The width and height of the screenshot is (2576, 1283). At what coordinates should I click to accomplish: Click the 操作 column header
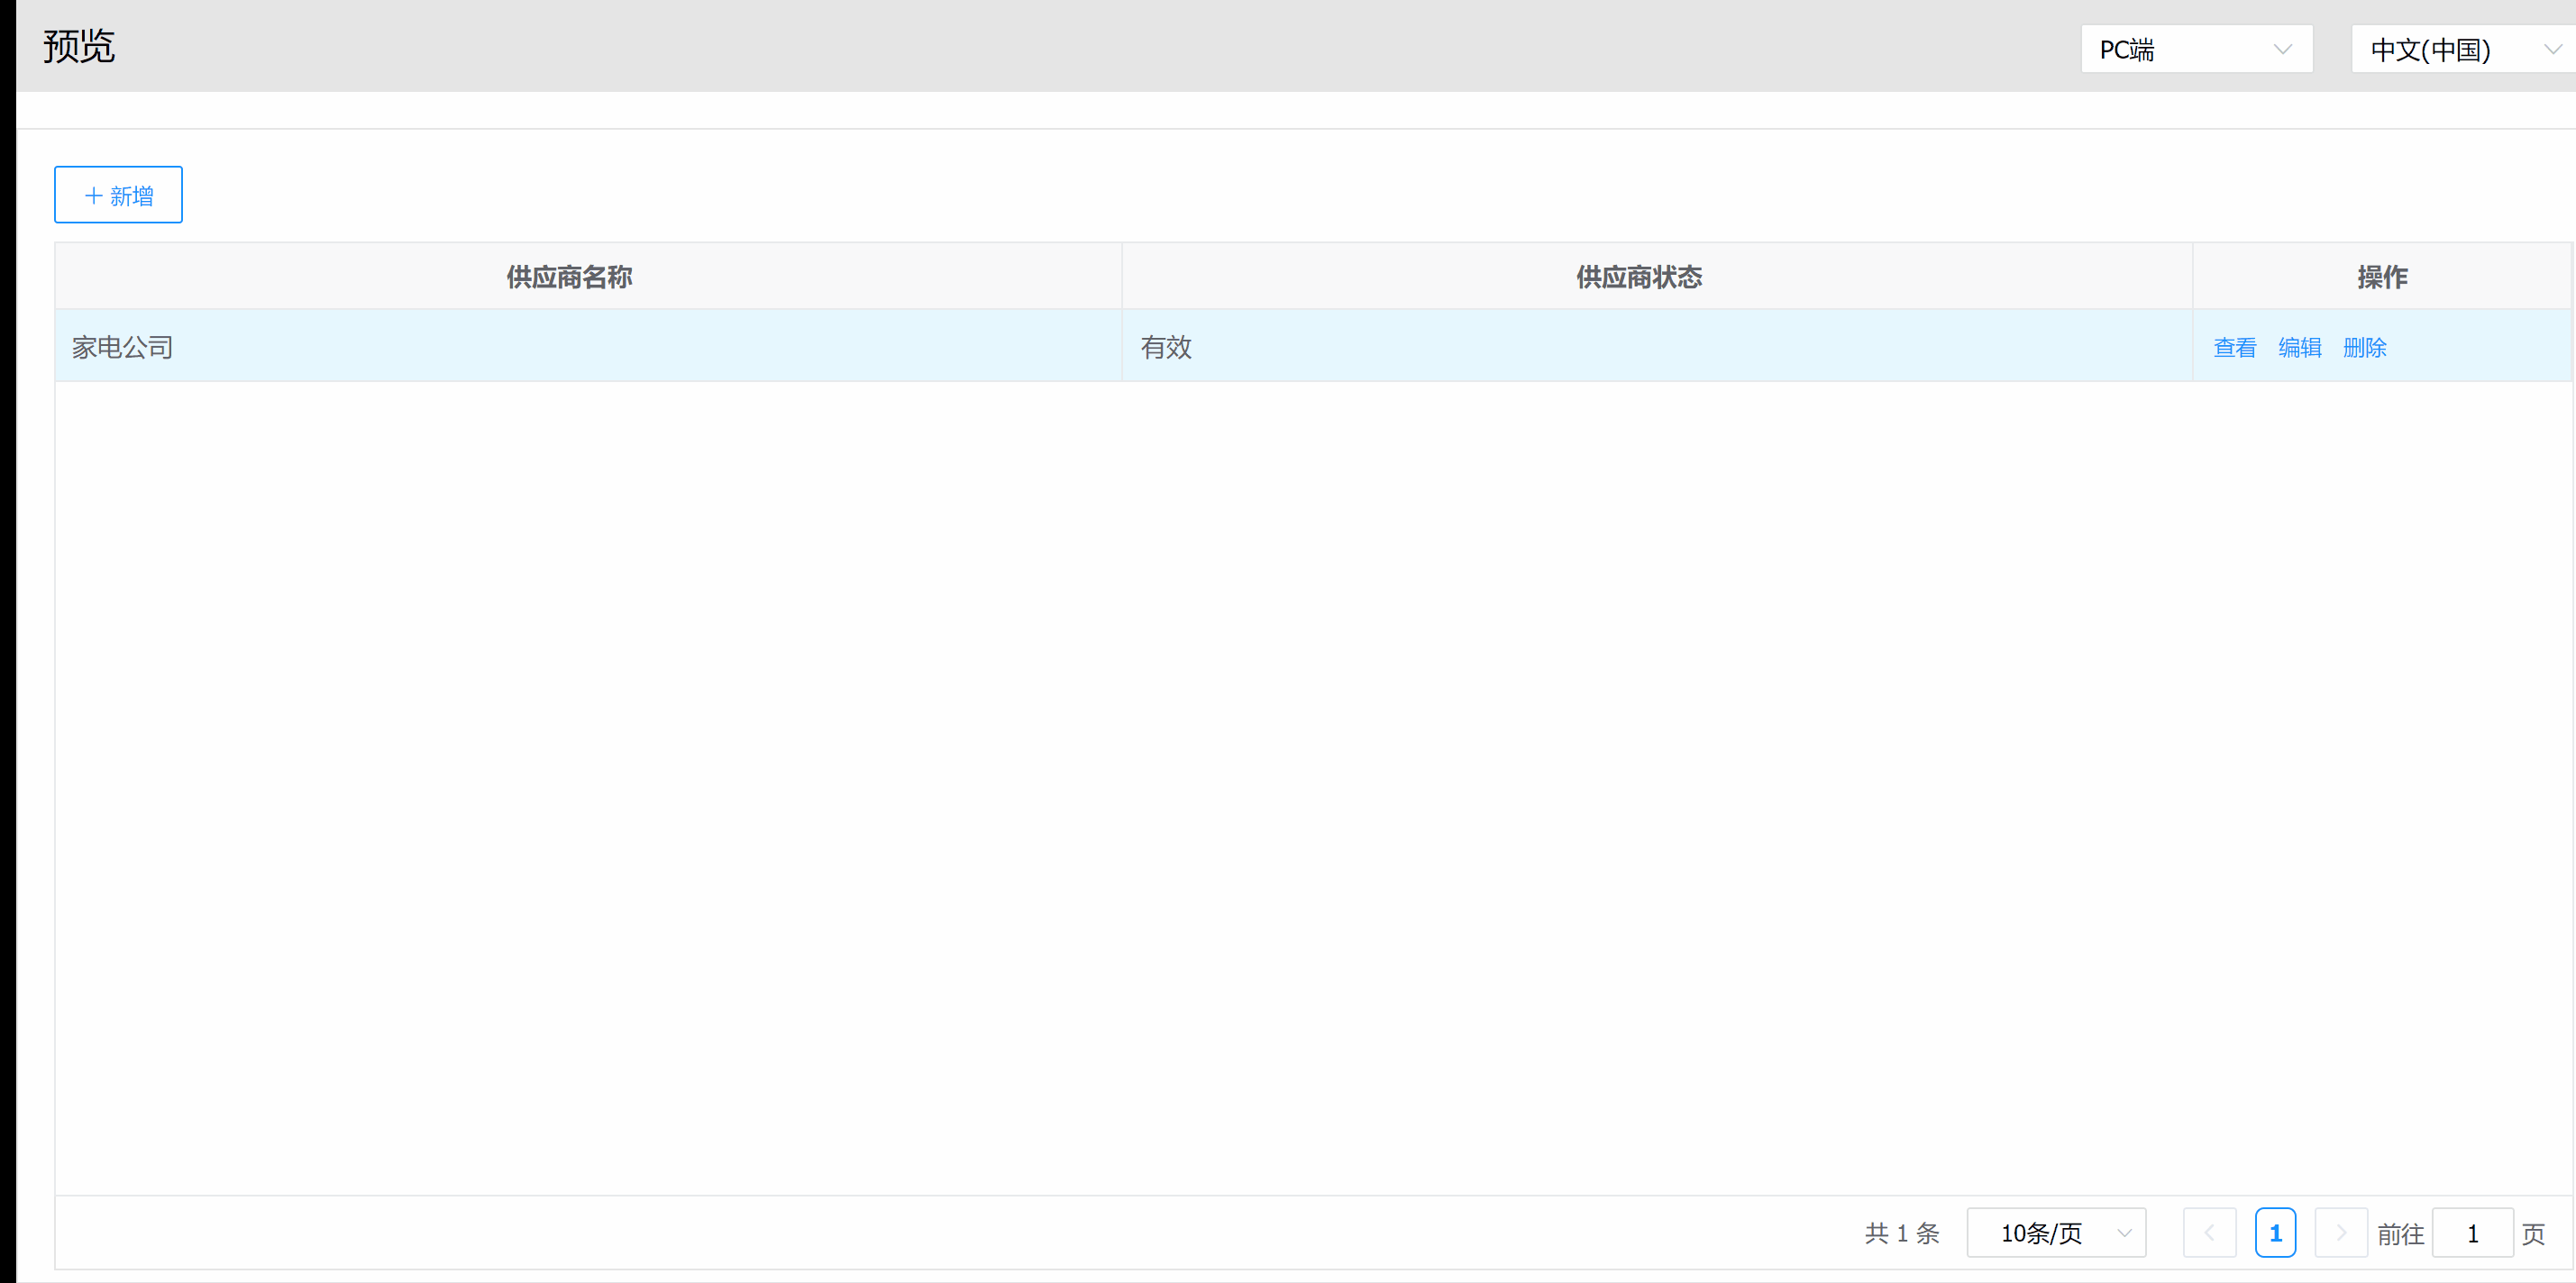pyautogui.click(x=2382, y=277)
